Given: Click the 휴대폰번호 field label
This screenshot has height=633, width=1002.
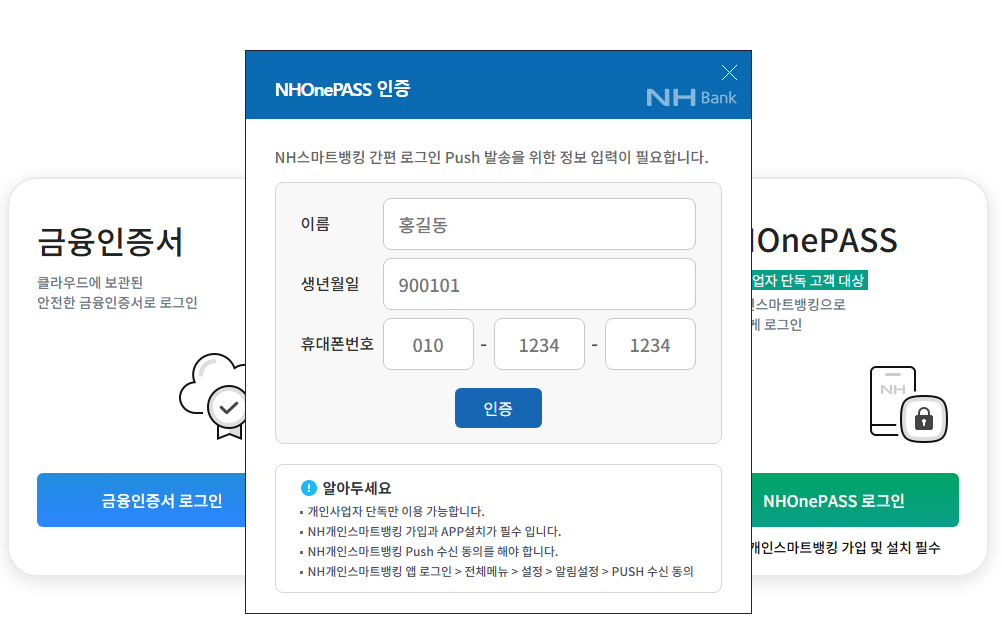Looking at the screenshot, I should tap(337, 344).
